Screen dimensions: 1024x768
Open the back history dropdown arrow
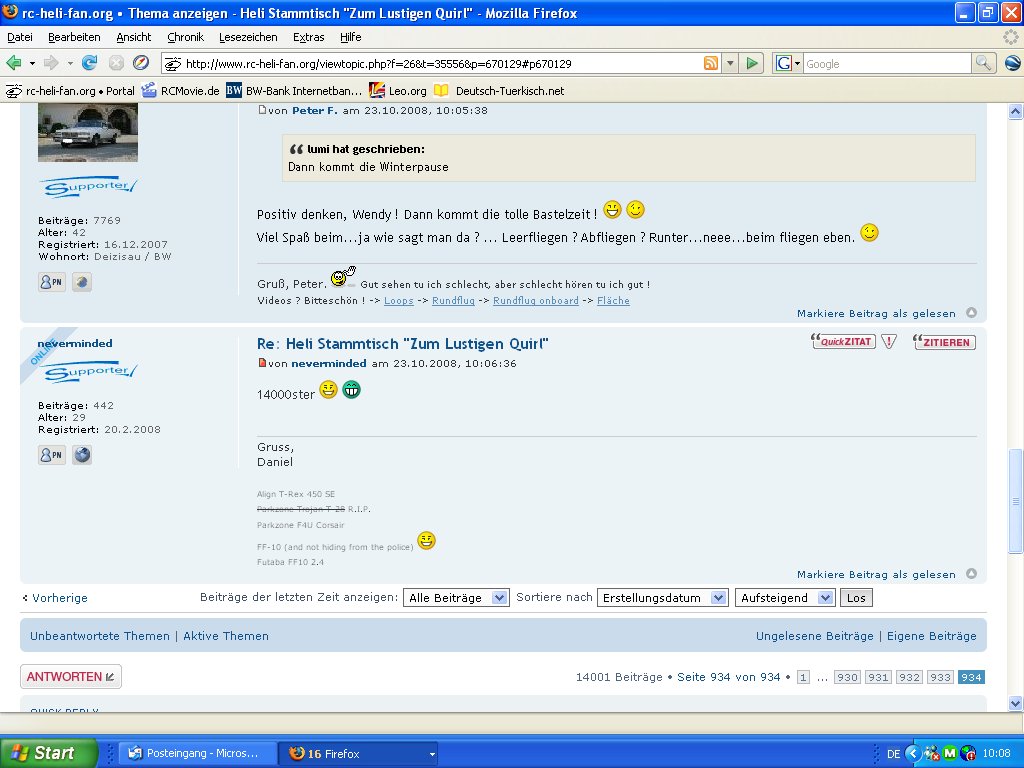(32, 64)
